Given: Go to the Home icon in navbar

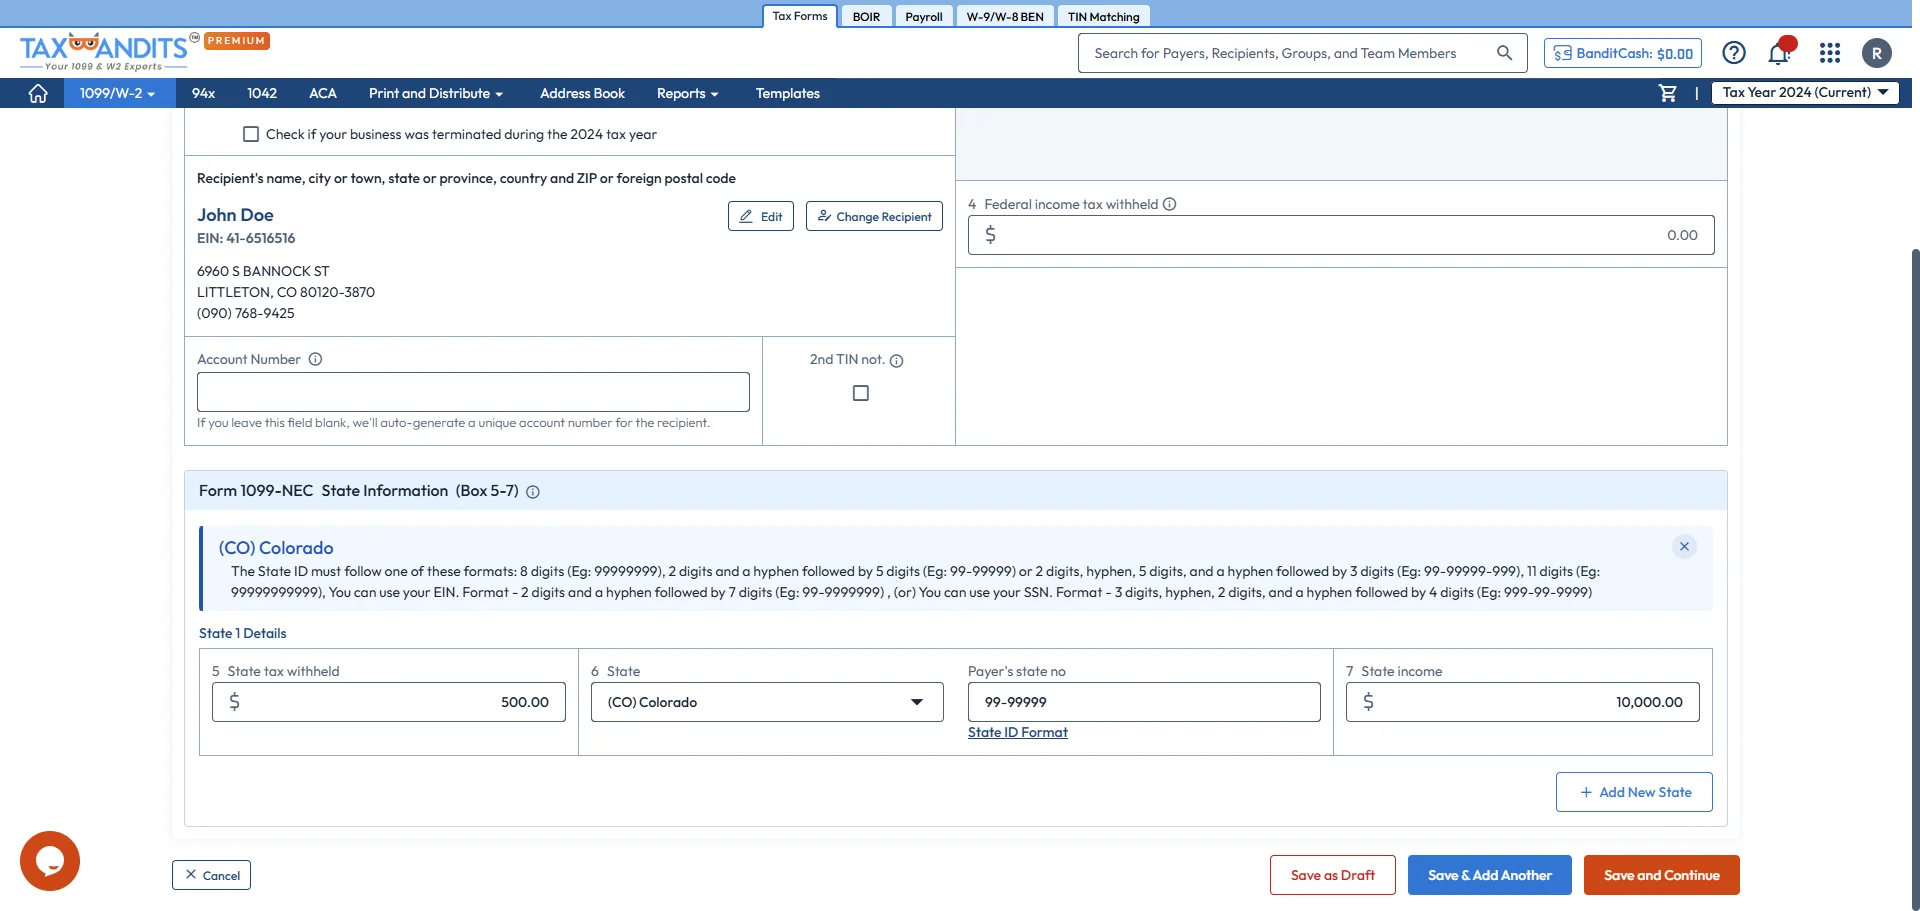Looking at the screenshot, I should pyautogui.click(x=38, y=93).
